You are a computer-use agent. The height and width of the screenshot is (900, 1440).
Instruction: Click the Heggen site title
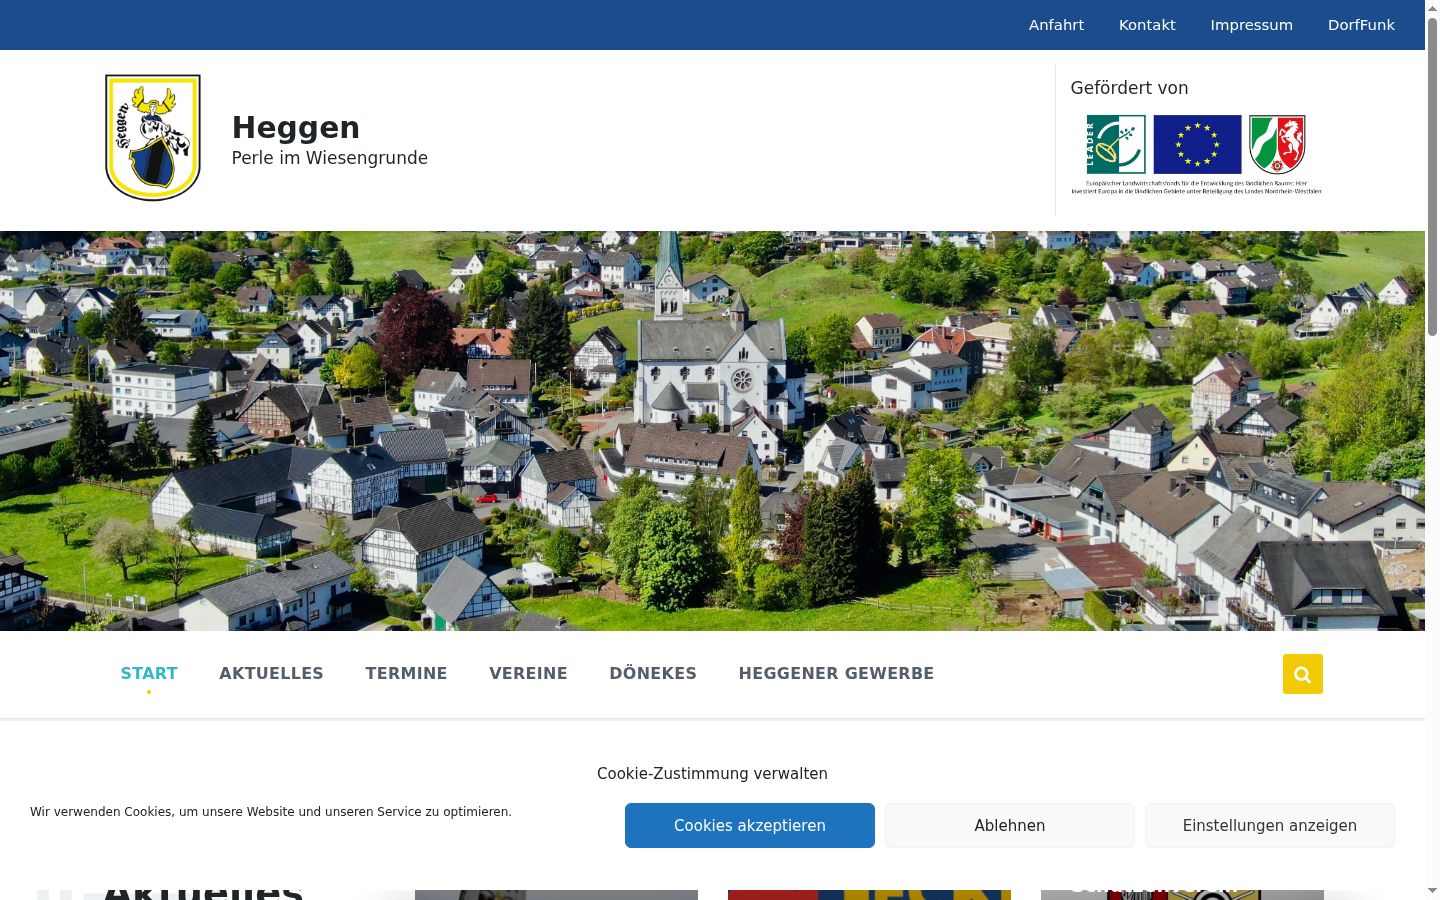[x=296, y=127]
